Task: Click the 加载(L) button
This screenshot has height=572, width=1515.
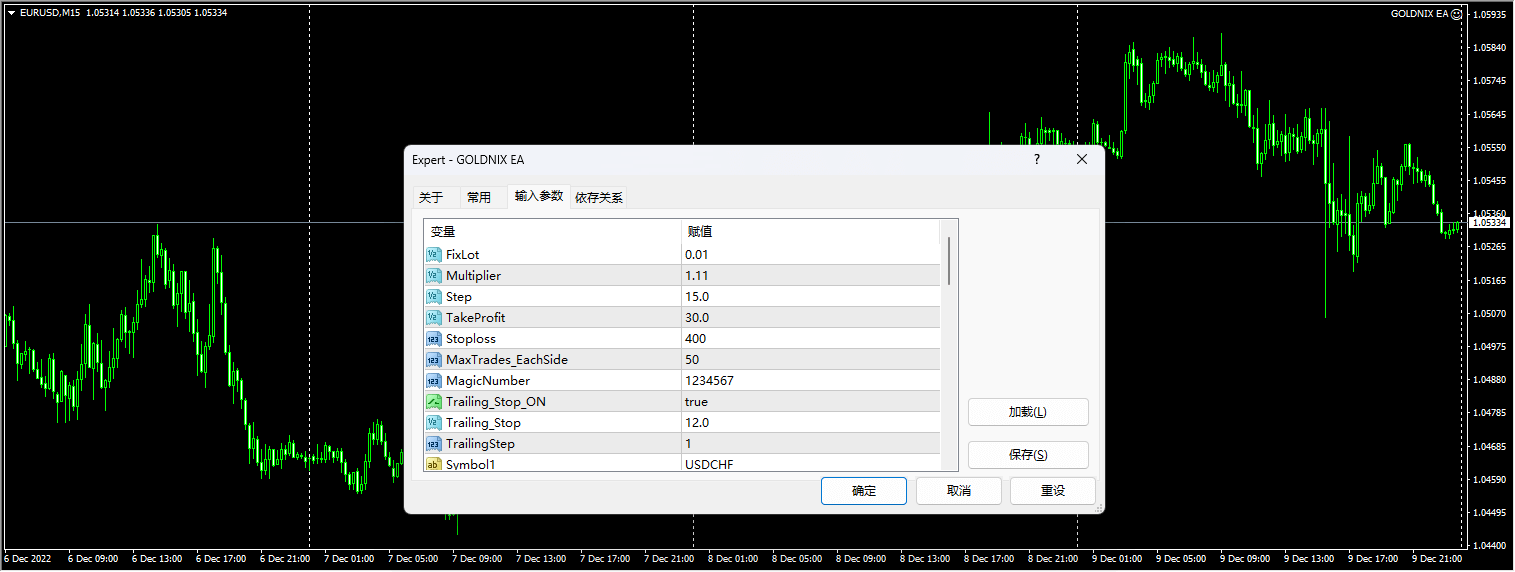Action: pos(1027,412)
